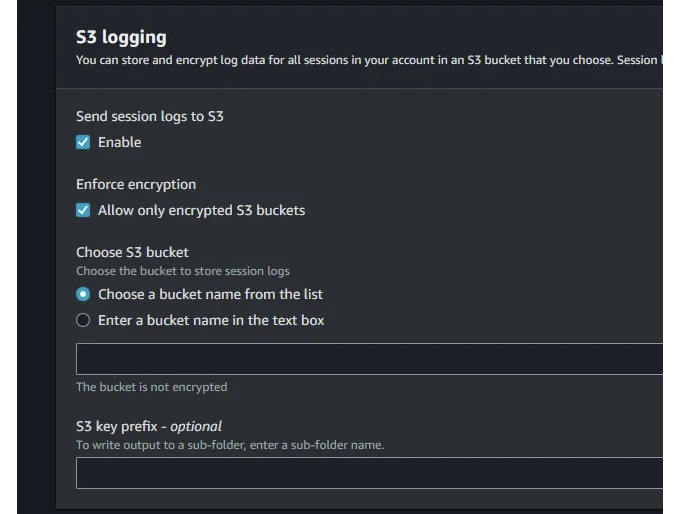Select the Enter a bucket name in the text box radio button
Image resolution: width=680 pixels, height=514 pixels.
click(x=83, y=320)
